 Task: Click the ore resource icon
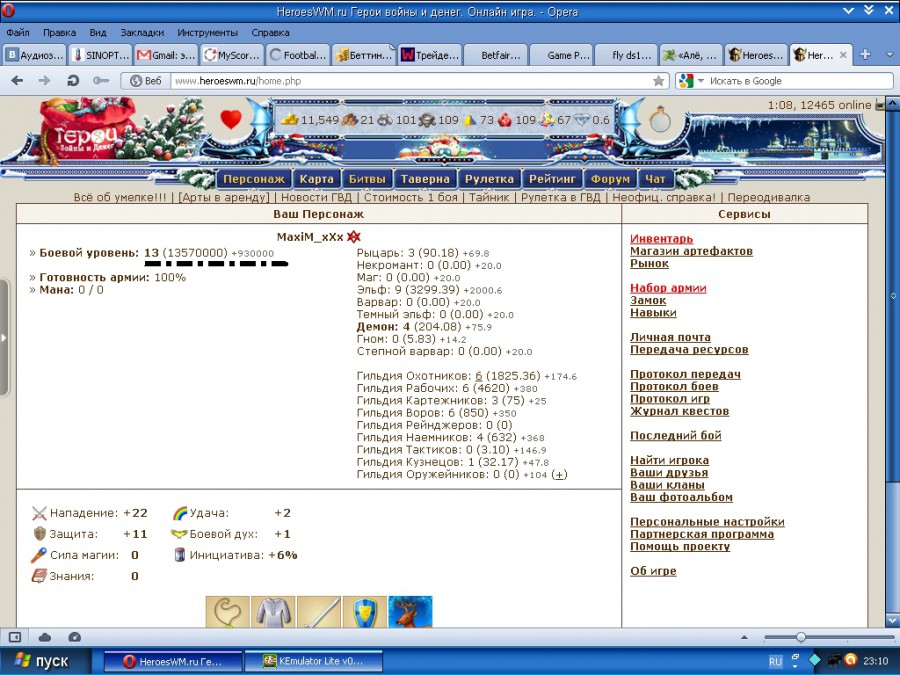tap(385, 120)
